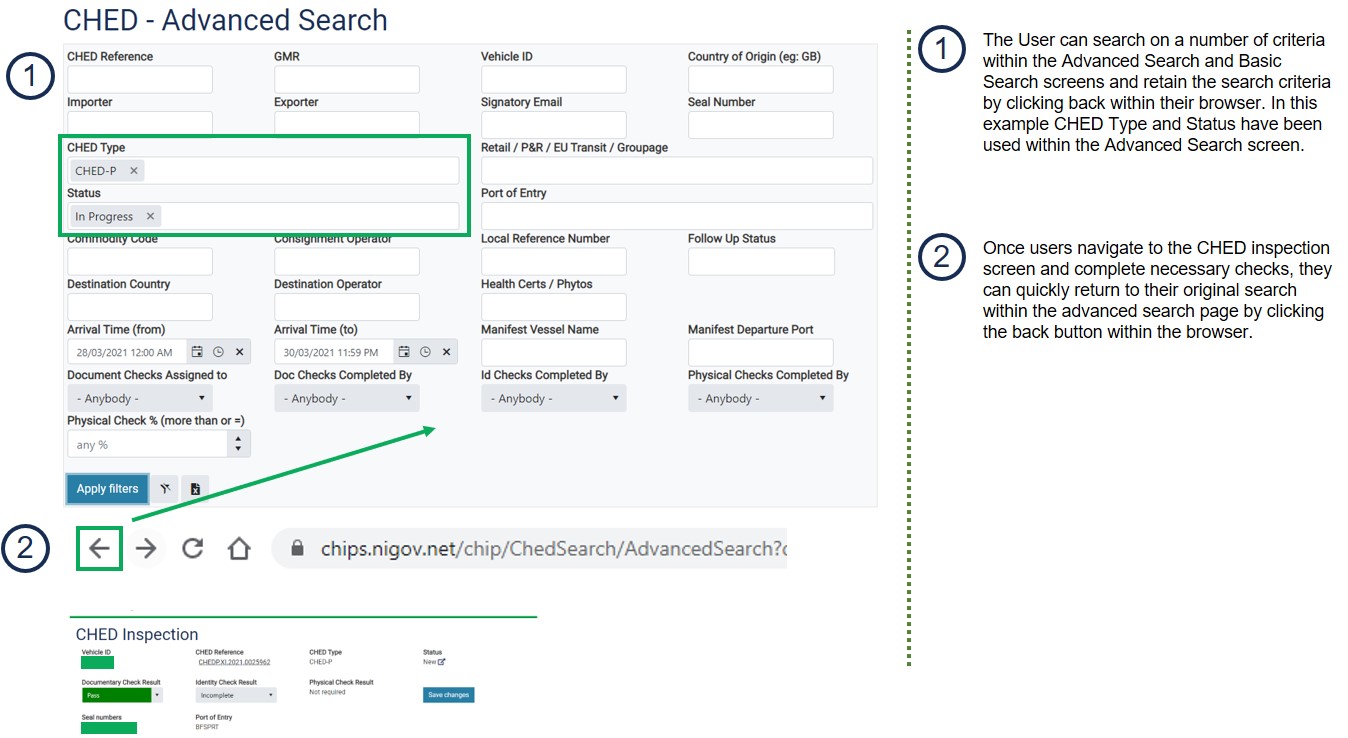Open Physical Checks Completed By dropdown
This screenshot has width=1348, height=738.
(760, 398)
